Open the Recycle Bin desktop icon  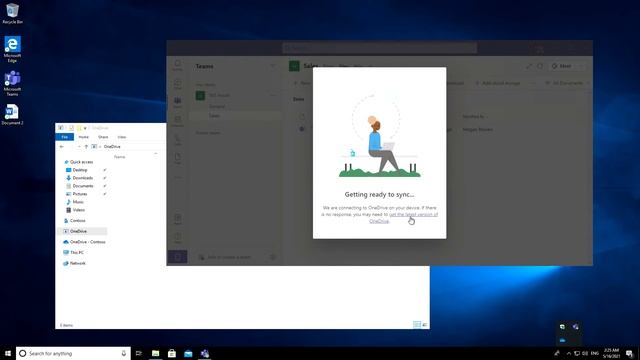point(12,13)
